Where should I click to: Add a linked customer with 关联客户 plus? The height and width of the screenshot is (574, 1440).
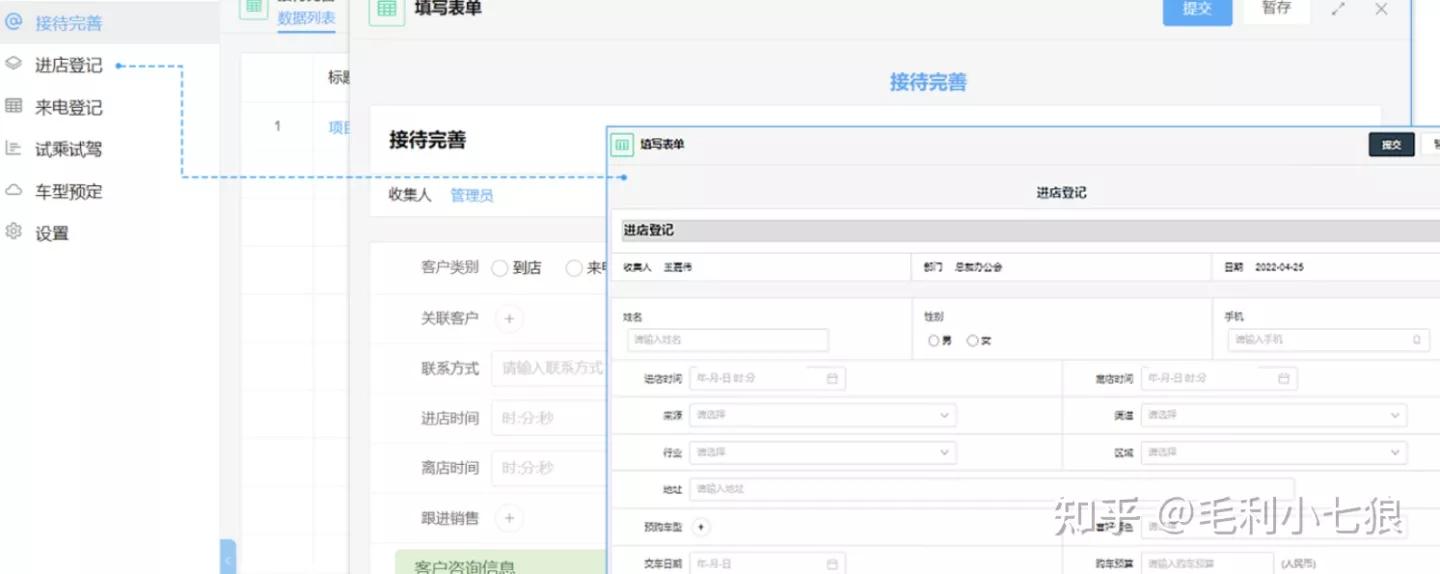(x=509, y=319)
